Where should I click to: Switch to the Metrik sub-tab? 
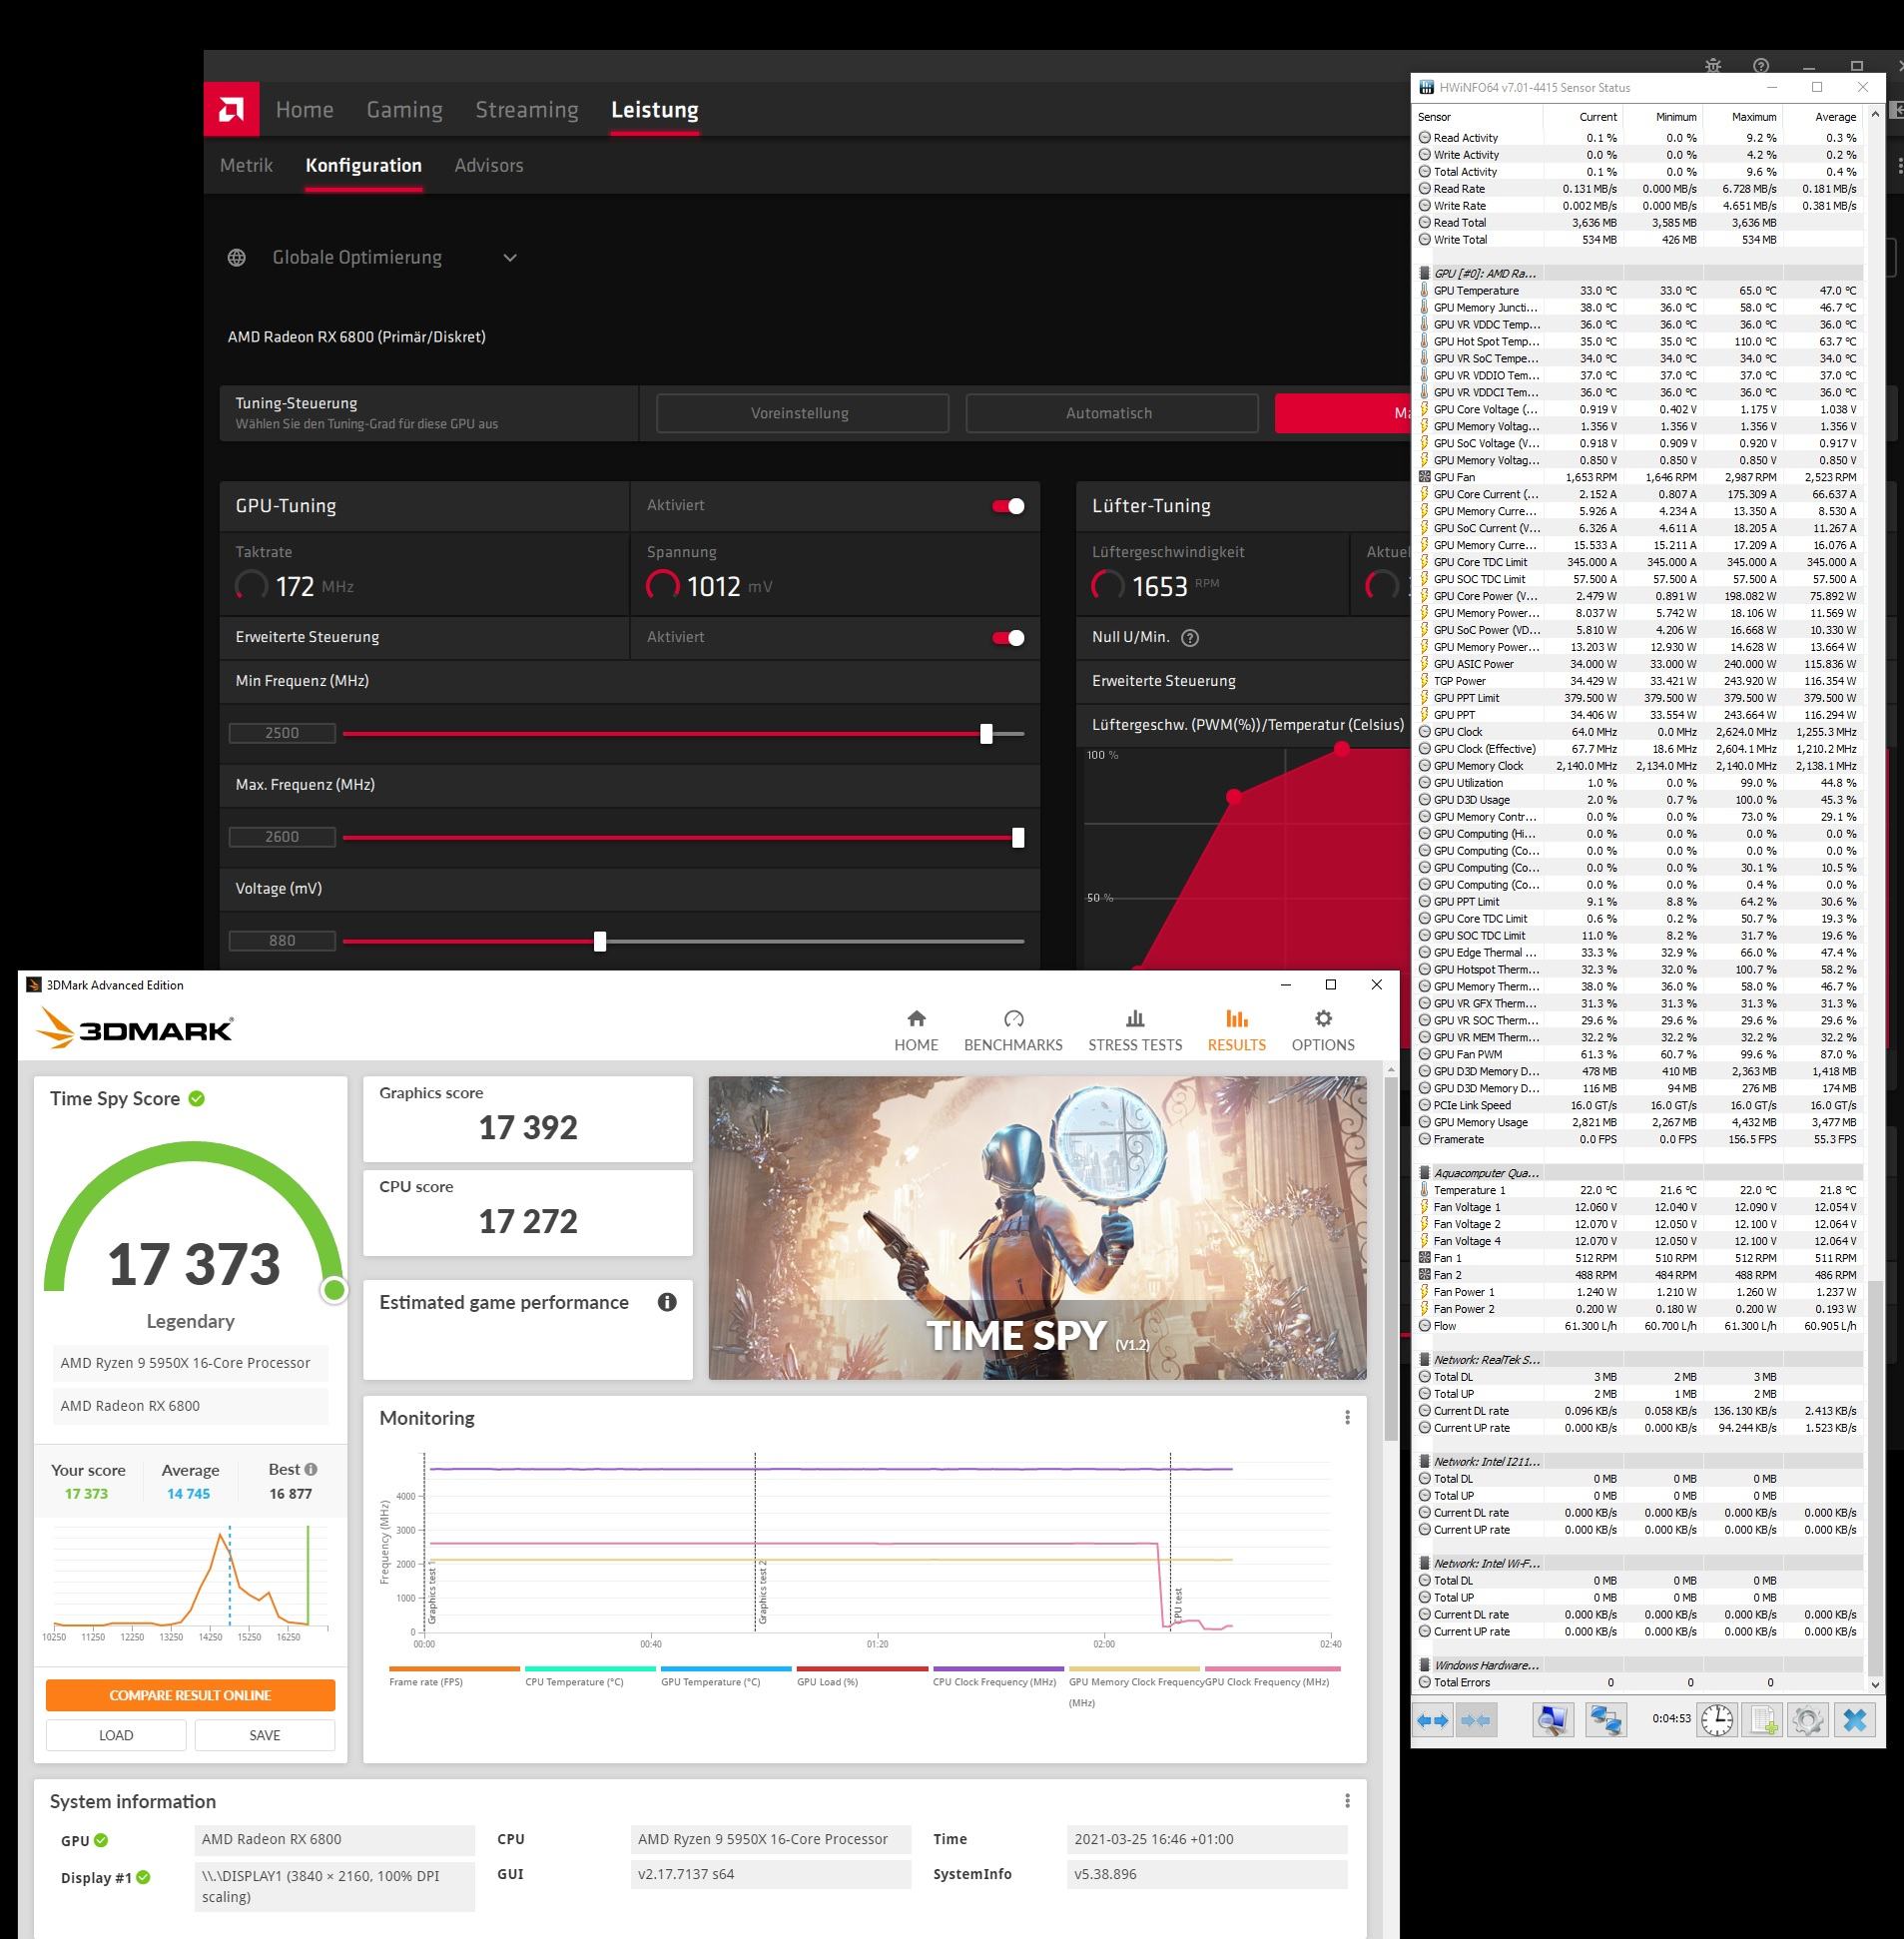pos(246,165)
